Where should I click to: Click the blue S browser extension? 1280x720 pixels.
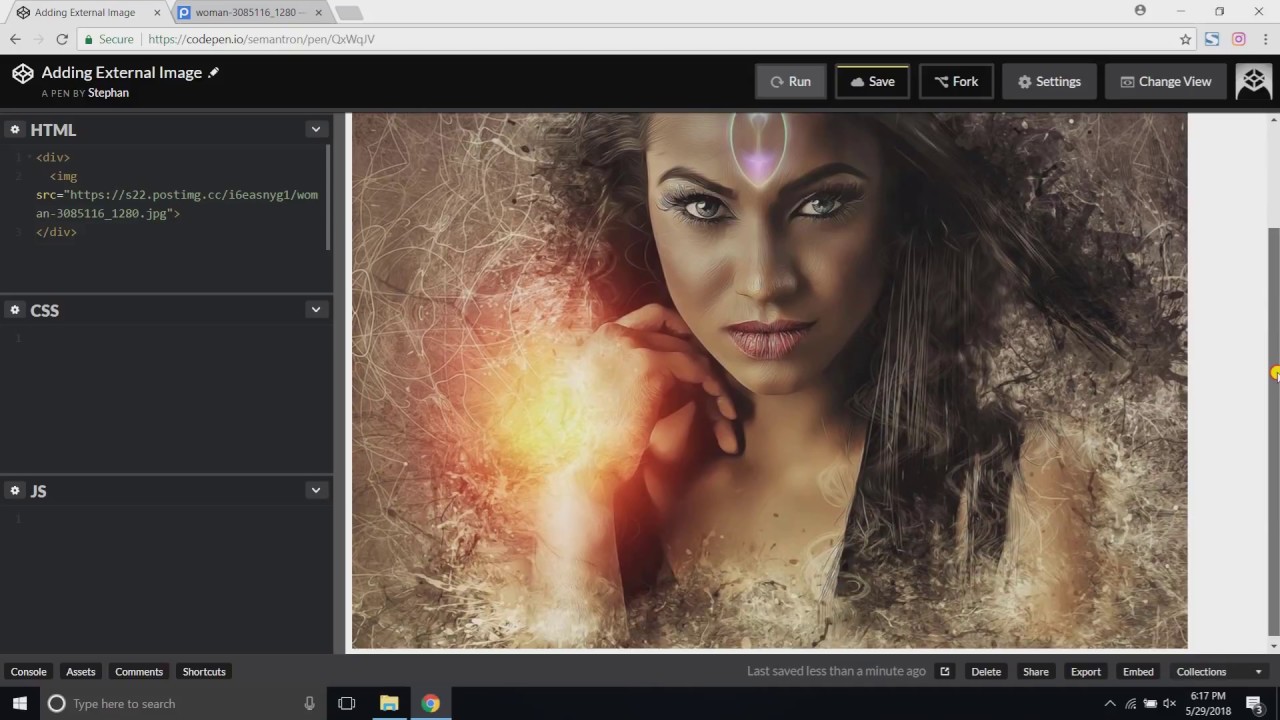coord(1212,39)
